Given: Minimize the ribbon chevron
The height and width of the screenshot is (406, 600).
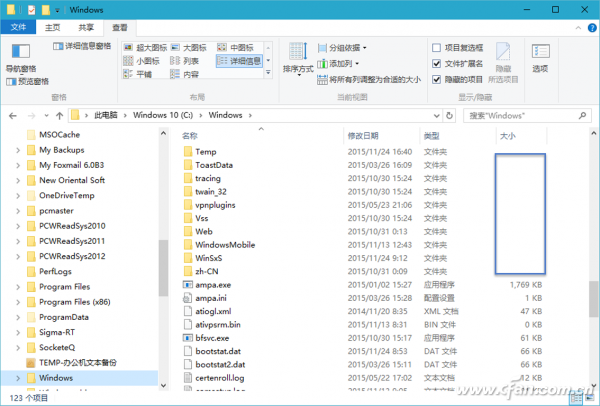Looking at the screenshot, I should tap(578, 28).
